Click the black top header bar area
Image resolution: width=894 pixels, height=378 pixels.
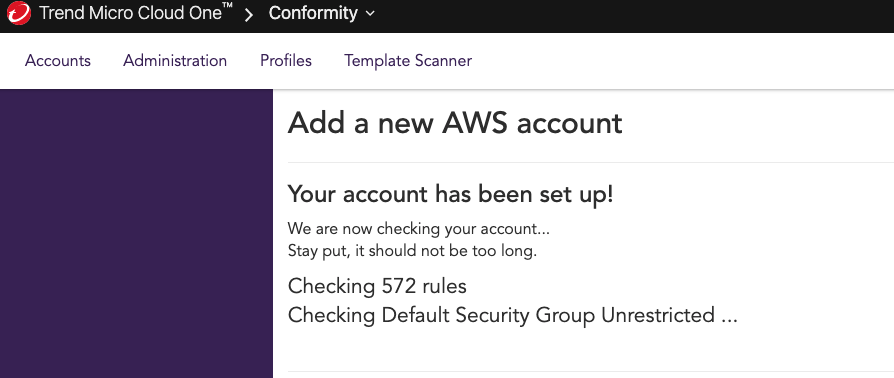(x=627, y=16)
